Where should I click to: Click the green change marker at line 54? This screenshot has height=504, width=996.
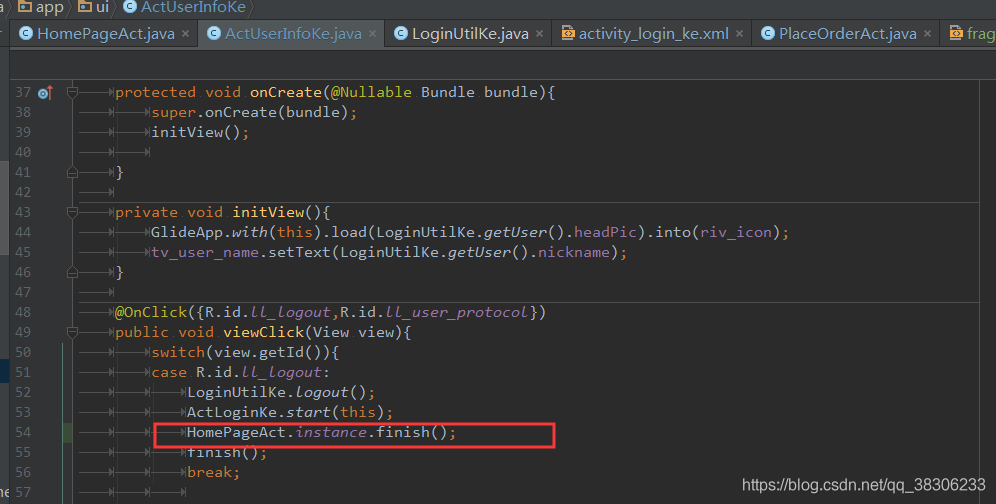[67, 433]
